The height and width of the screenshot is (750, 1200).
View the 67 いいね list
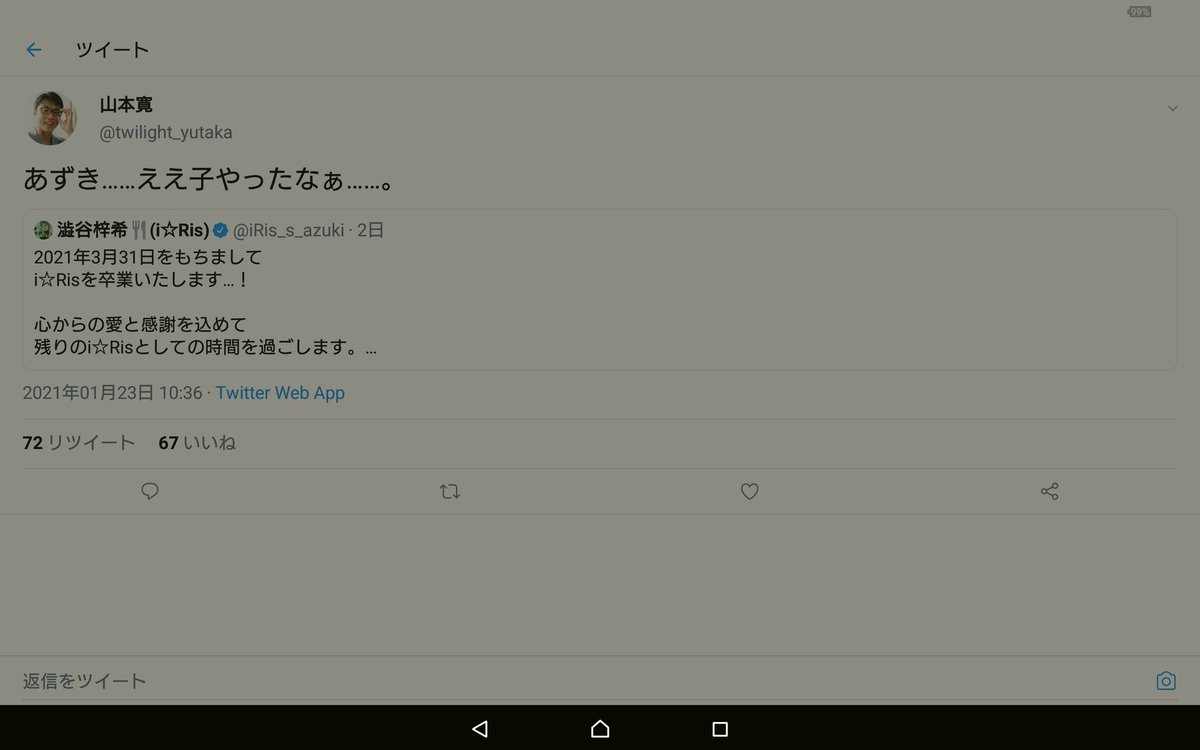[x=197, y=442]
